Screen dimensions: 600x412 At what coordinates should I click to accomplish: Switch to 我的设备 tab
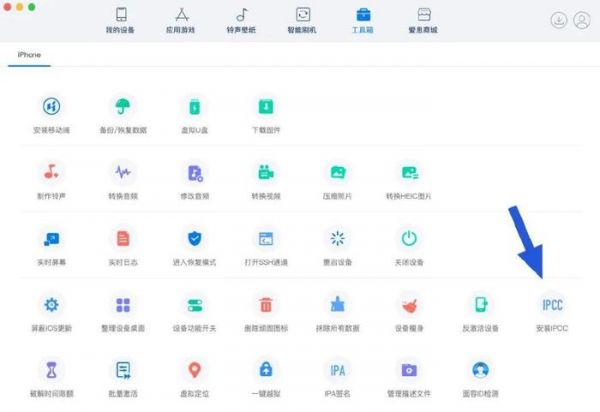(121, 20)
